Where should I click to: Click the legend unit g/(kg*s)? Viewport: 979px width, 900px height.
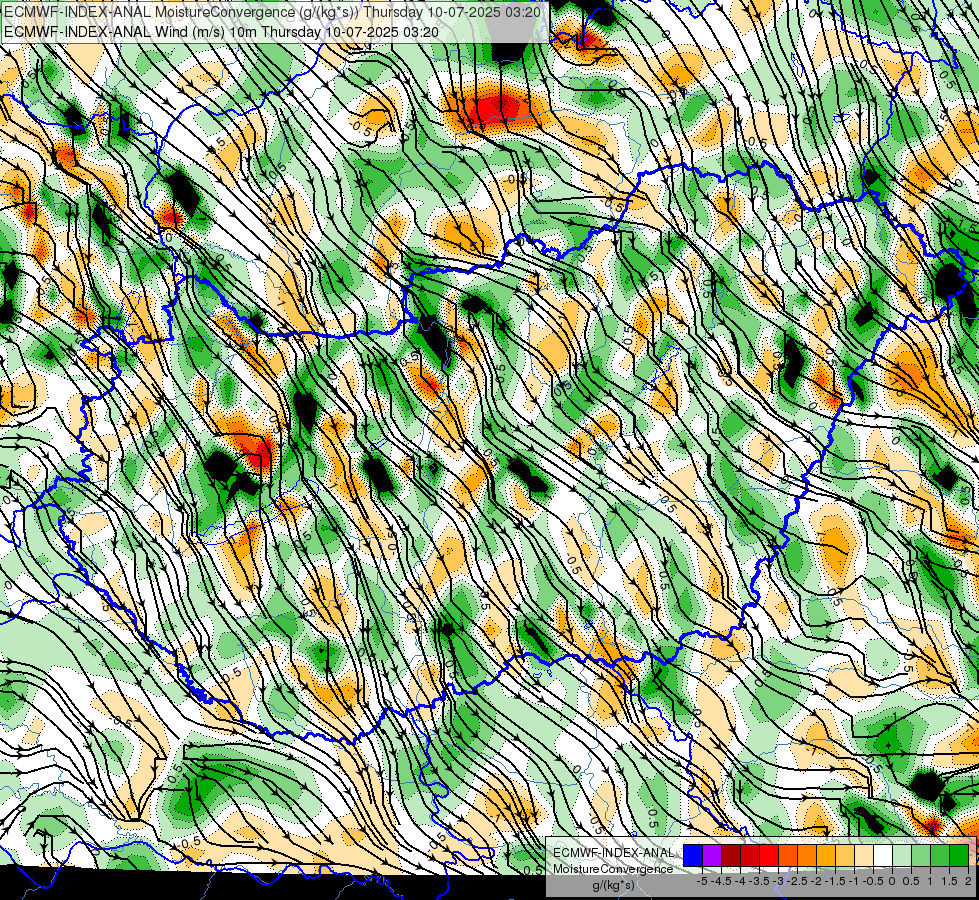pos(613,885)
